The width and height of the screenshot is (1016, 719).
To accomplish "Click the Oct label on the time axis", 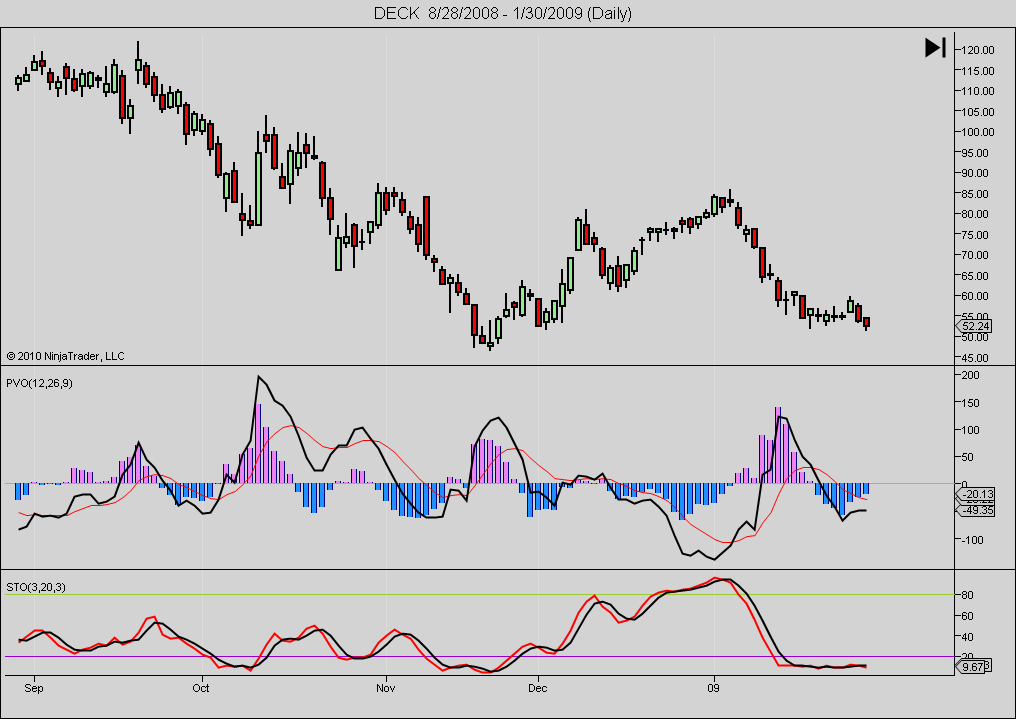I will pyautogui.click(x=201, y=688).
